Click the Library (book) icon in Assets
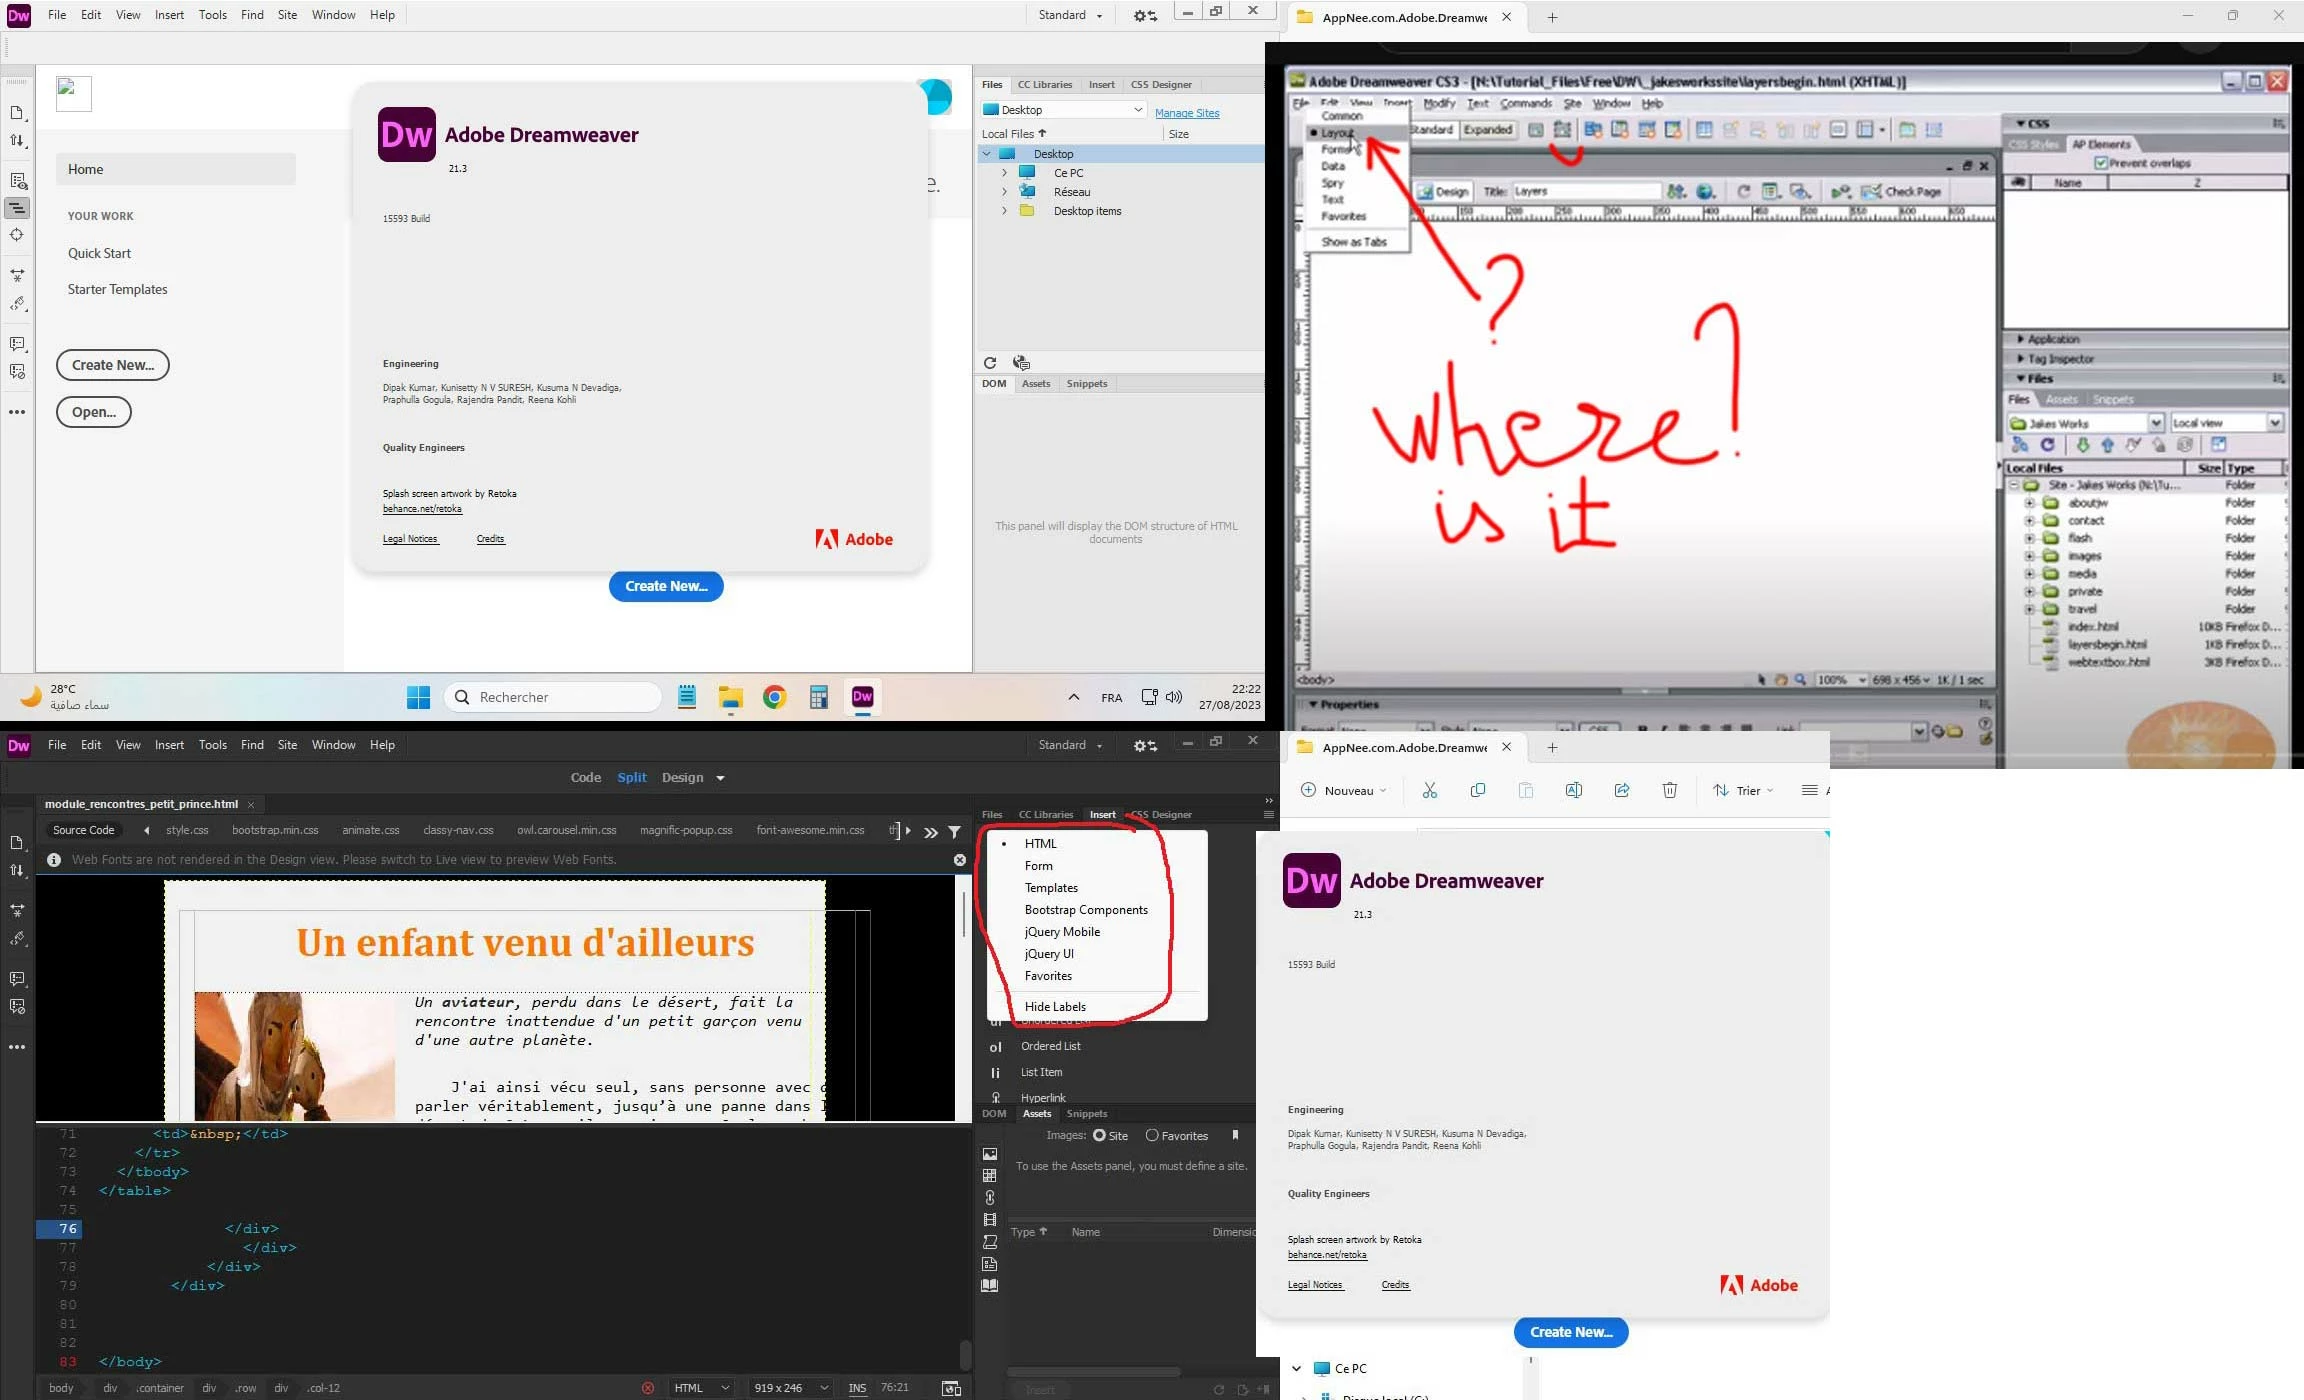The height and width of the screenshot is (1400, 2304). [990, 1286]
